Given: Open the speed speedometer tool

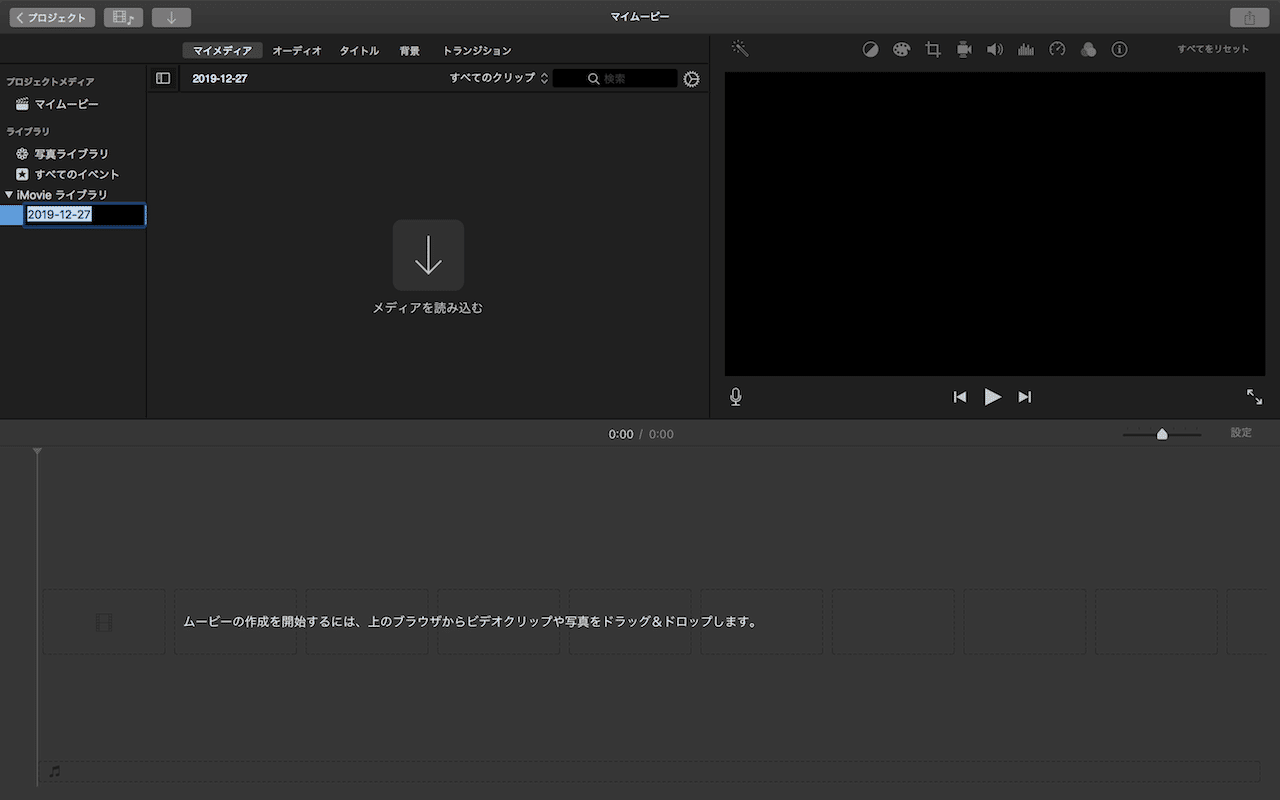Looking at the screenshot, I should coord(1057,49).
